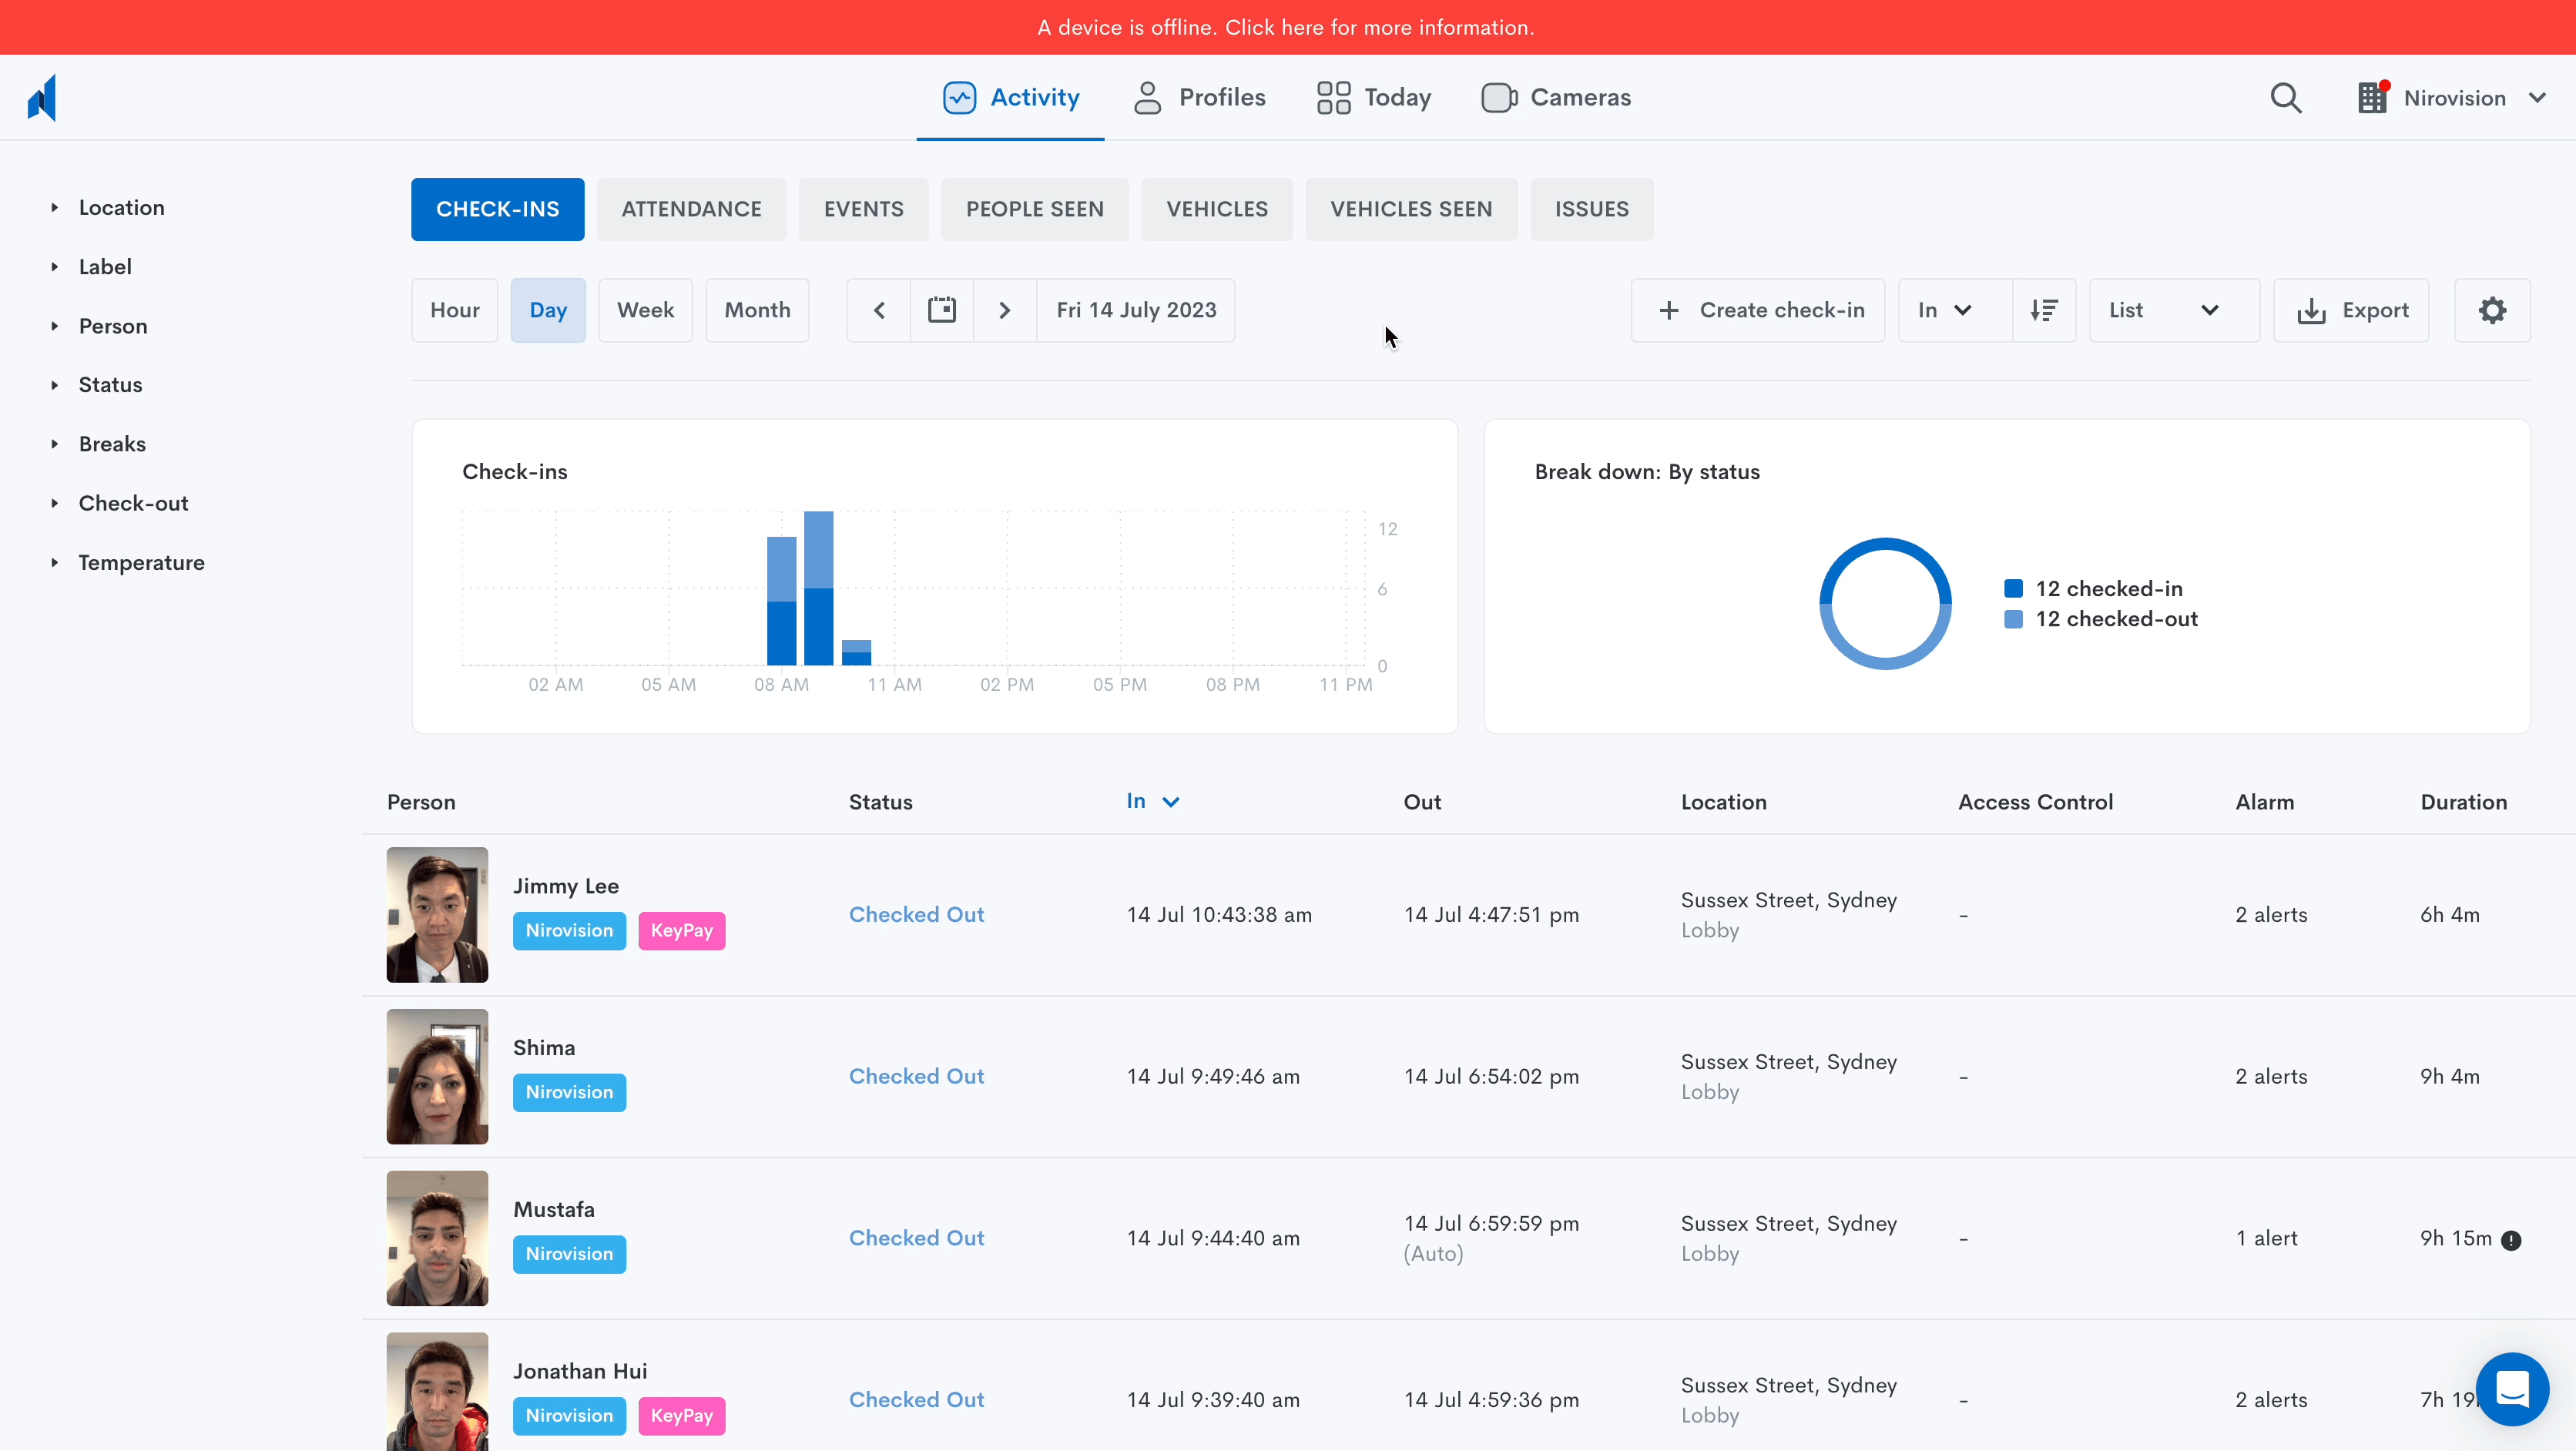Toggle sort order icon
Screen dimensions: 2576x1451
point(2044,310)
